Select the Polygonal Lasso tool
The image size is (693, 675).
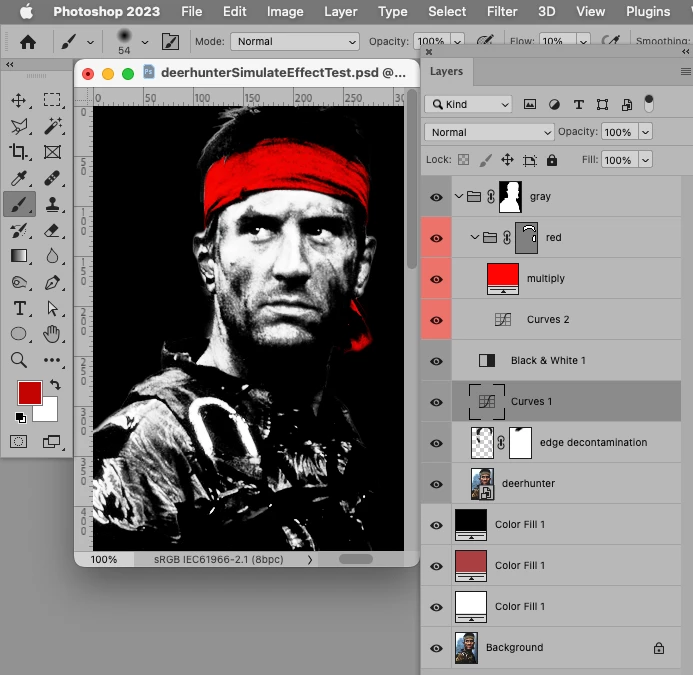coord(19,126)
